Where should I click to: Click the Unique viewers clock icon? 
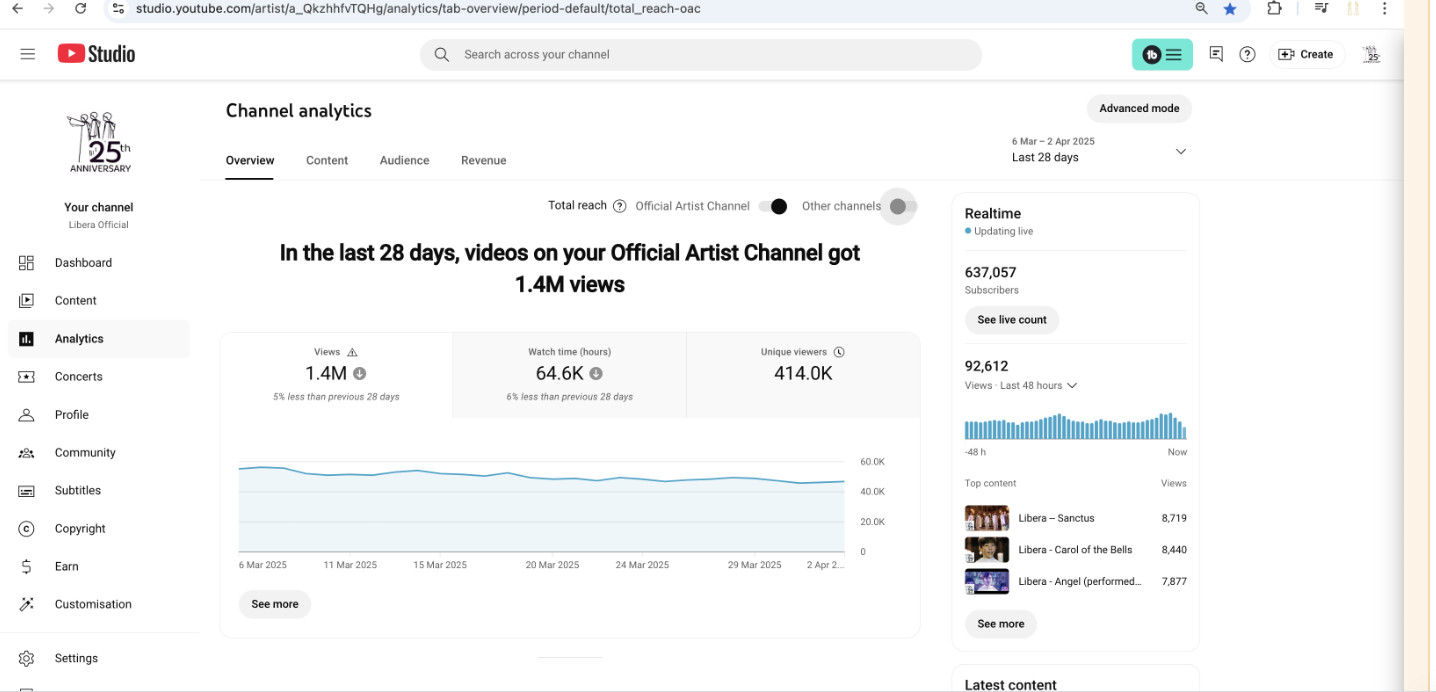point(839,352)
